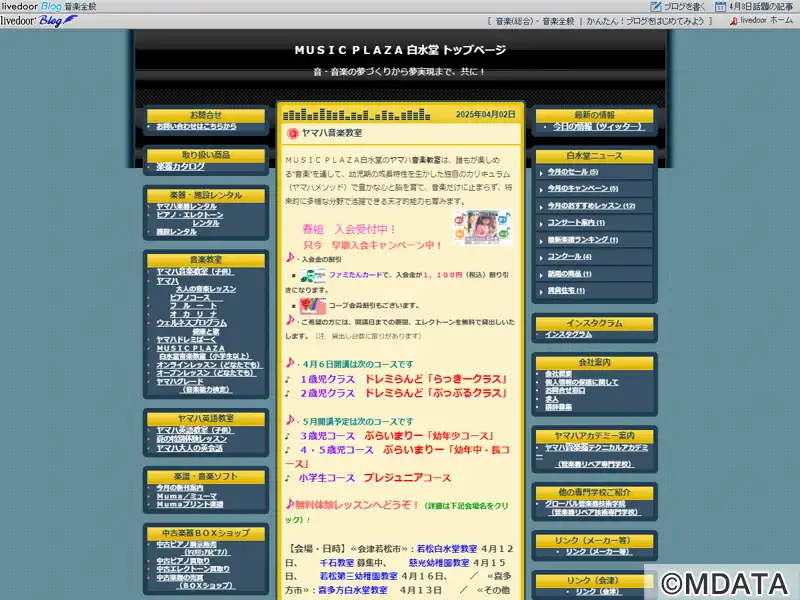Open 中古エレクトーン買取り link
The image size is (800, 600).
click(193, 569)
